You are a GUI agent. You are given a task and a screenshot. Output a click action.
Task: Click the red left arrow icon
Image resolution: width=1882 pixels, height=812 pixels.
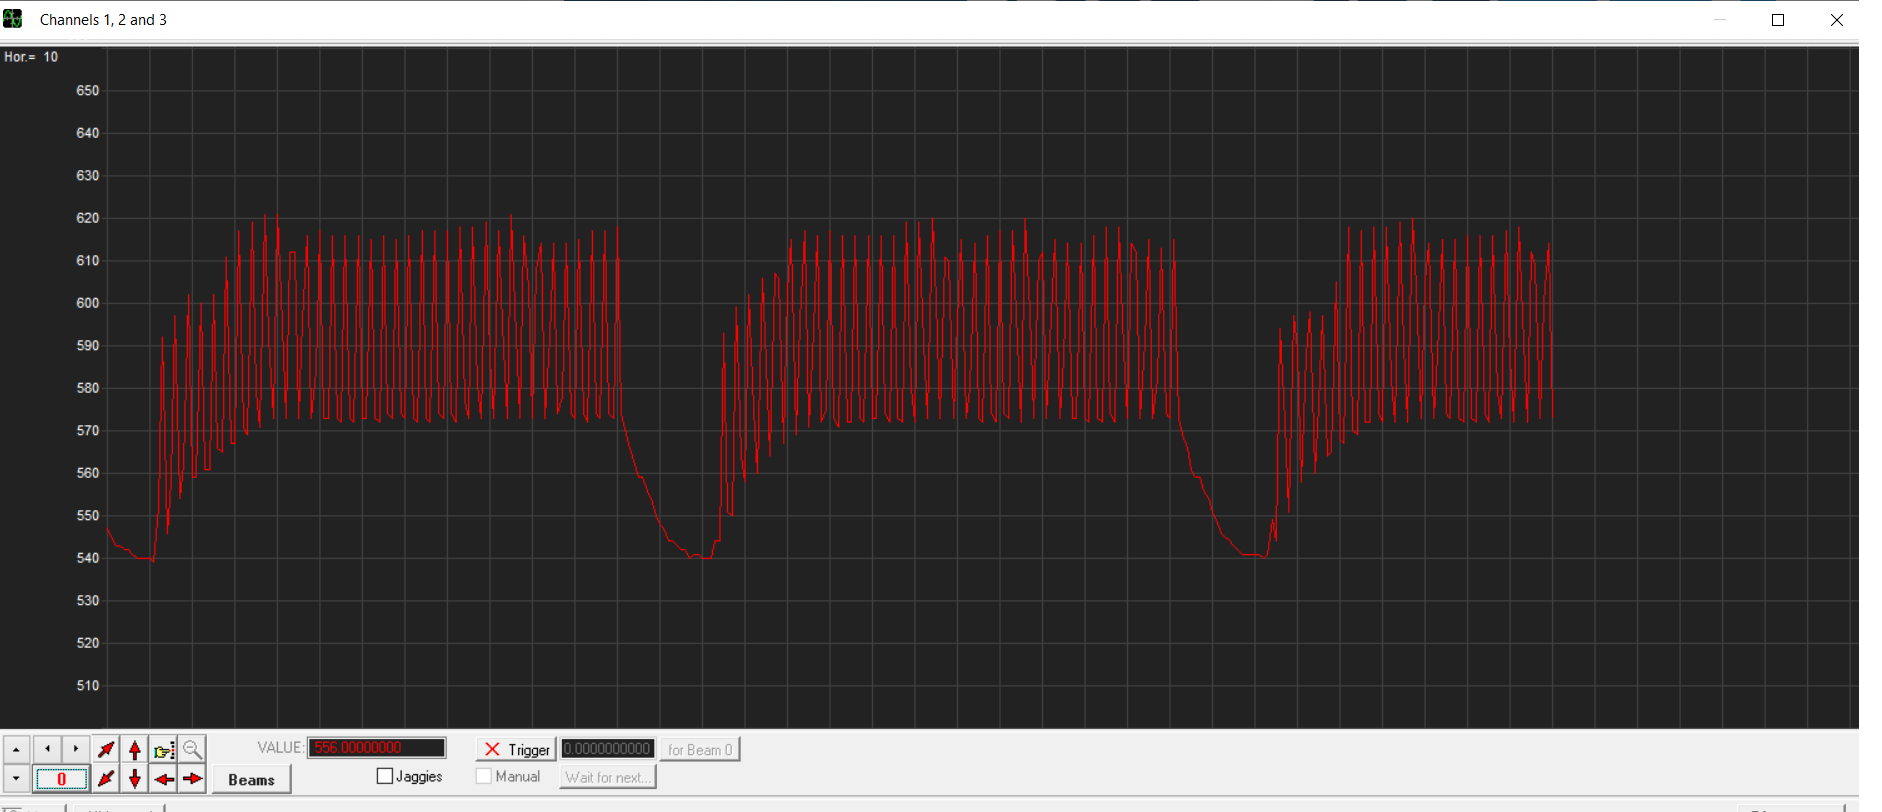point(164,778)
